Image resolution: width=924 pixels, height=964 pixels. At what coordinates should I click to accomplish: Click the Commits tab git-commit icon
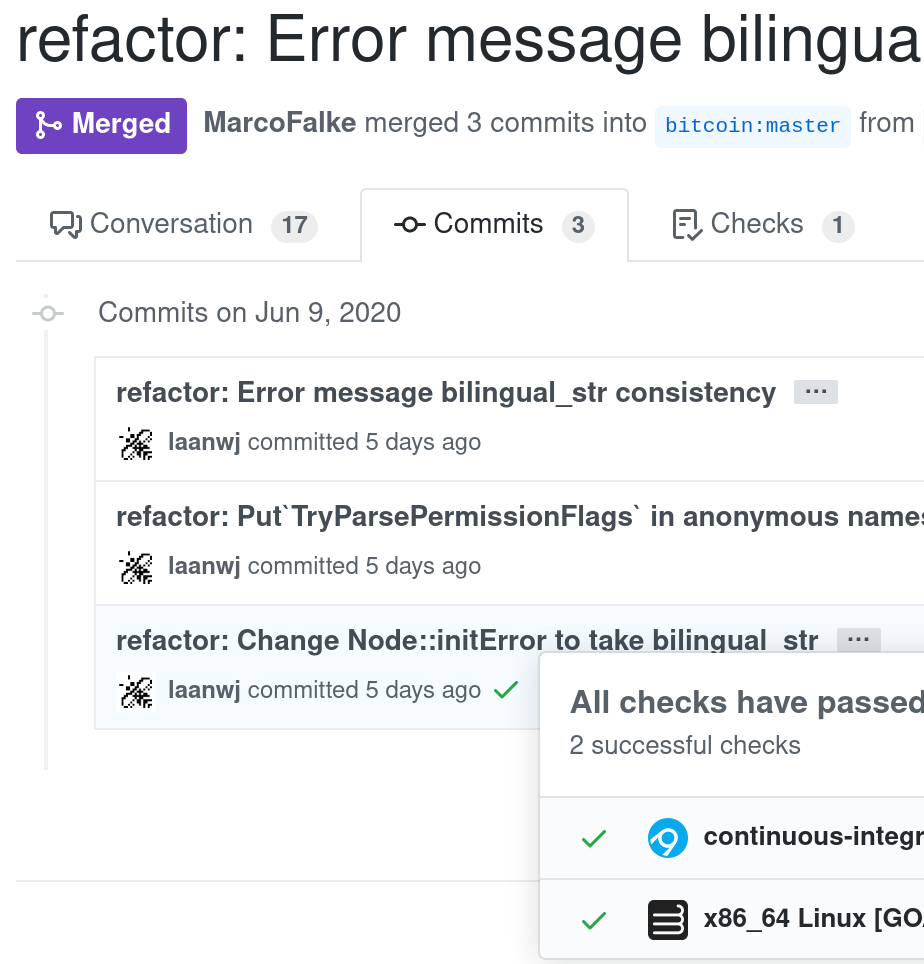tap(409, 224)
